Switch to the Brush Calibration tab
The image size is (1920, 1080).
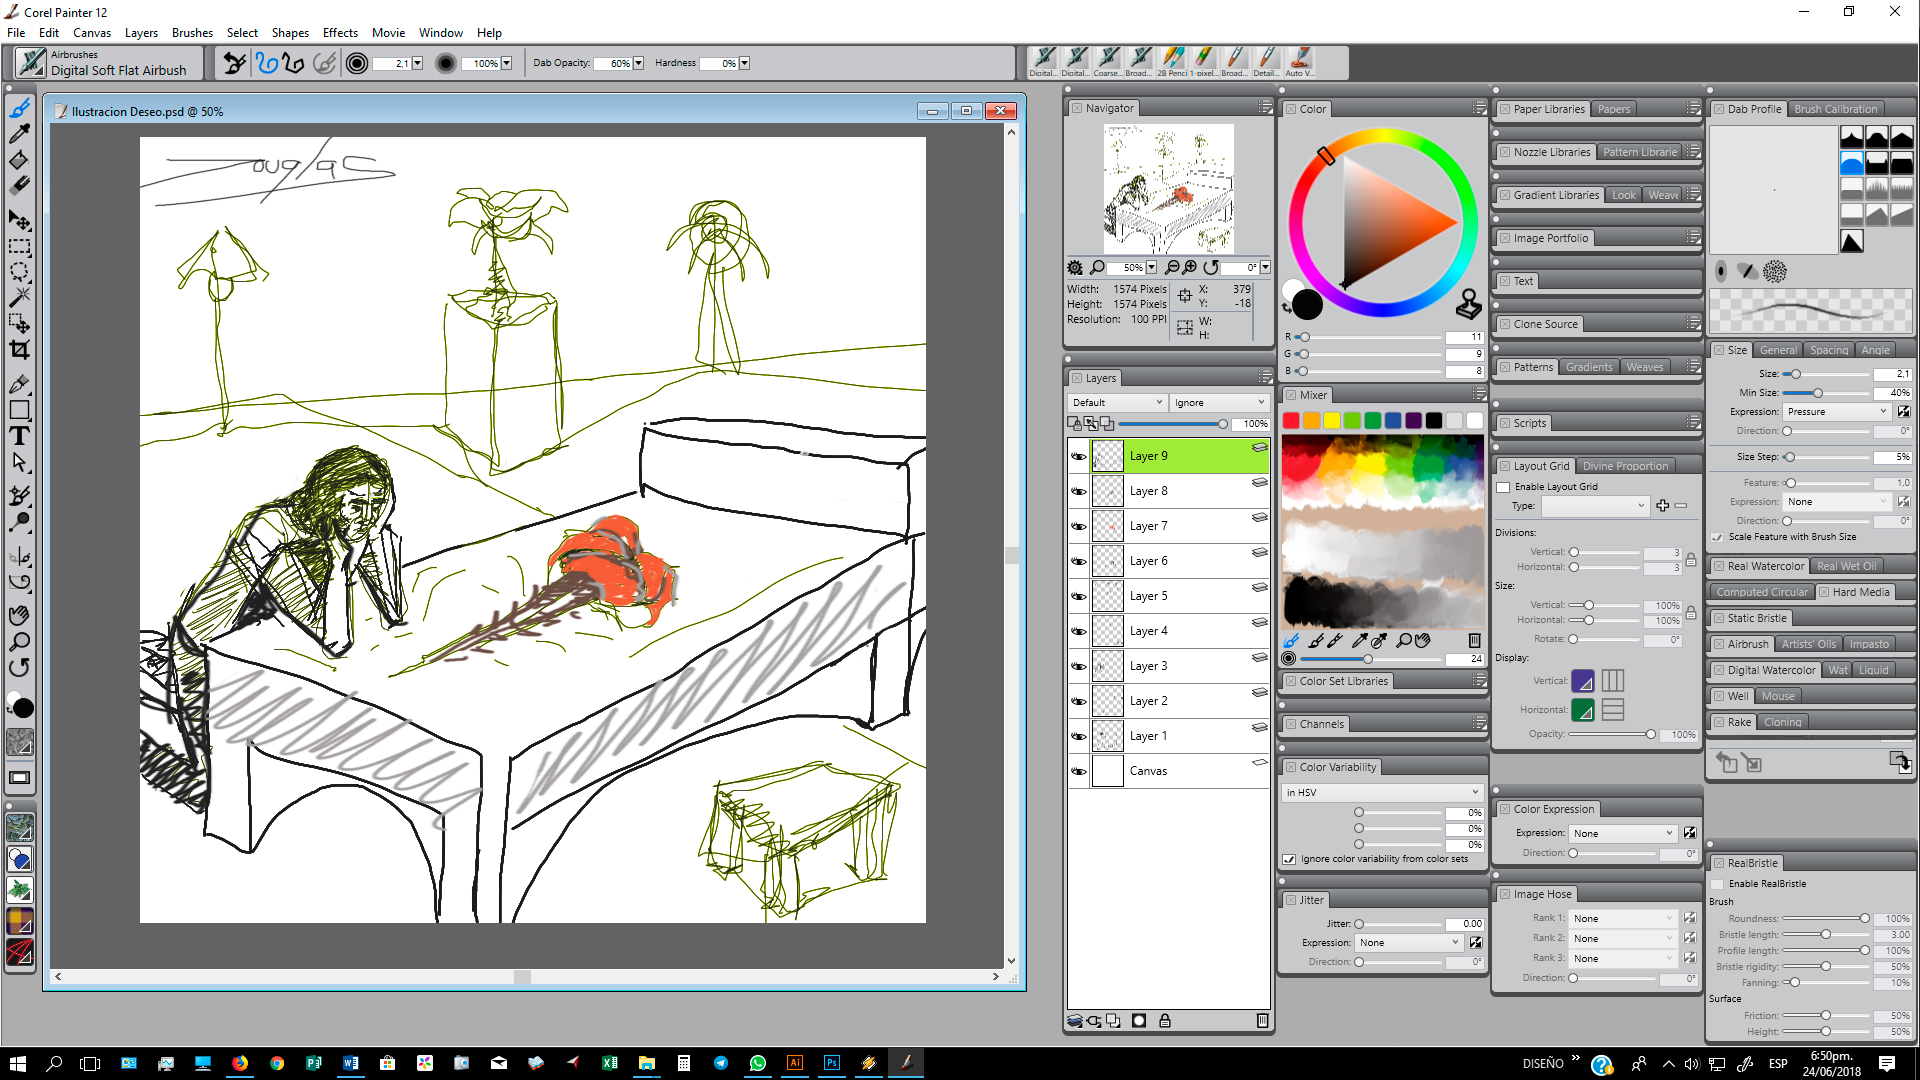point(1835,109)
